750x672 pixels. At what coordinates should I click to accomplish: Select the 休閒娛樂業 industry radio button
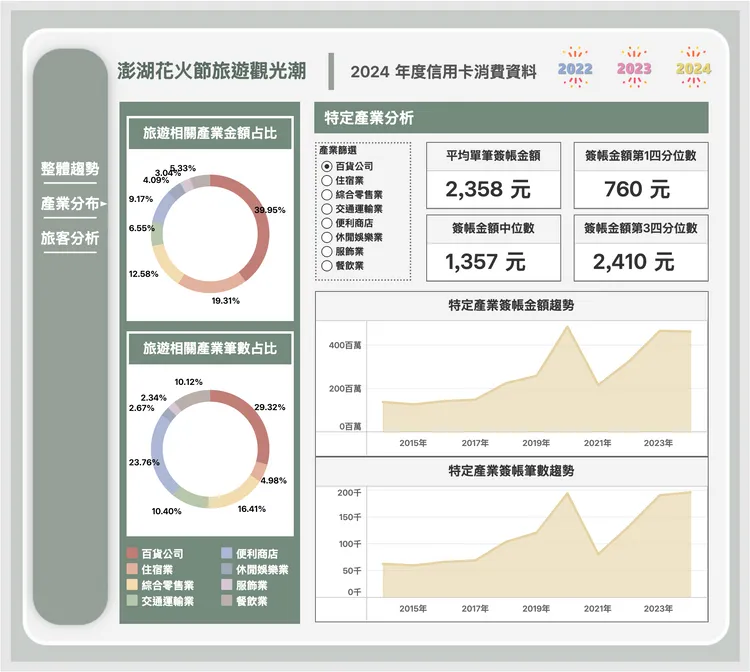(x=327, y=237)
